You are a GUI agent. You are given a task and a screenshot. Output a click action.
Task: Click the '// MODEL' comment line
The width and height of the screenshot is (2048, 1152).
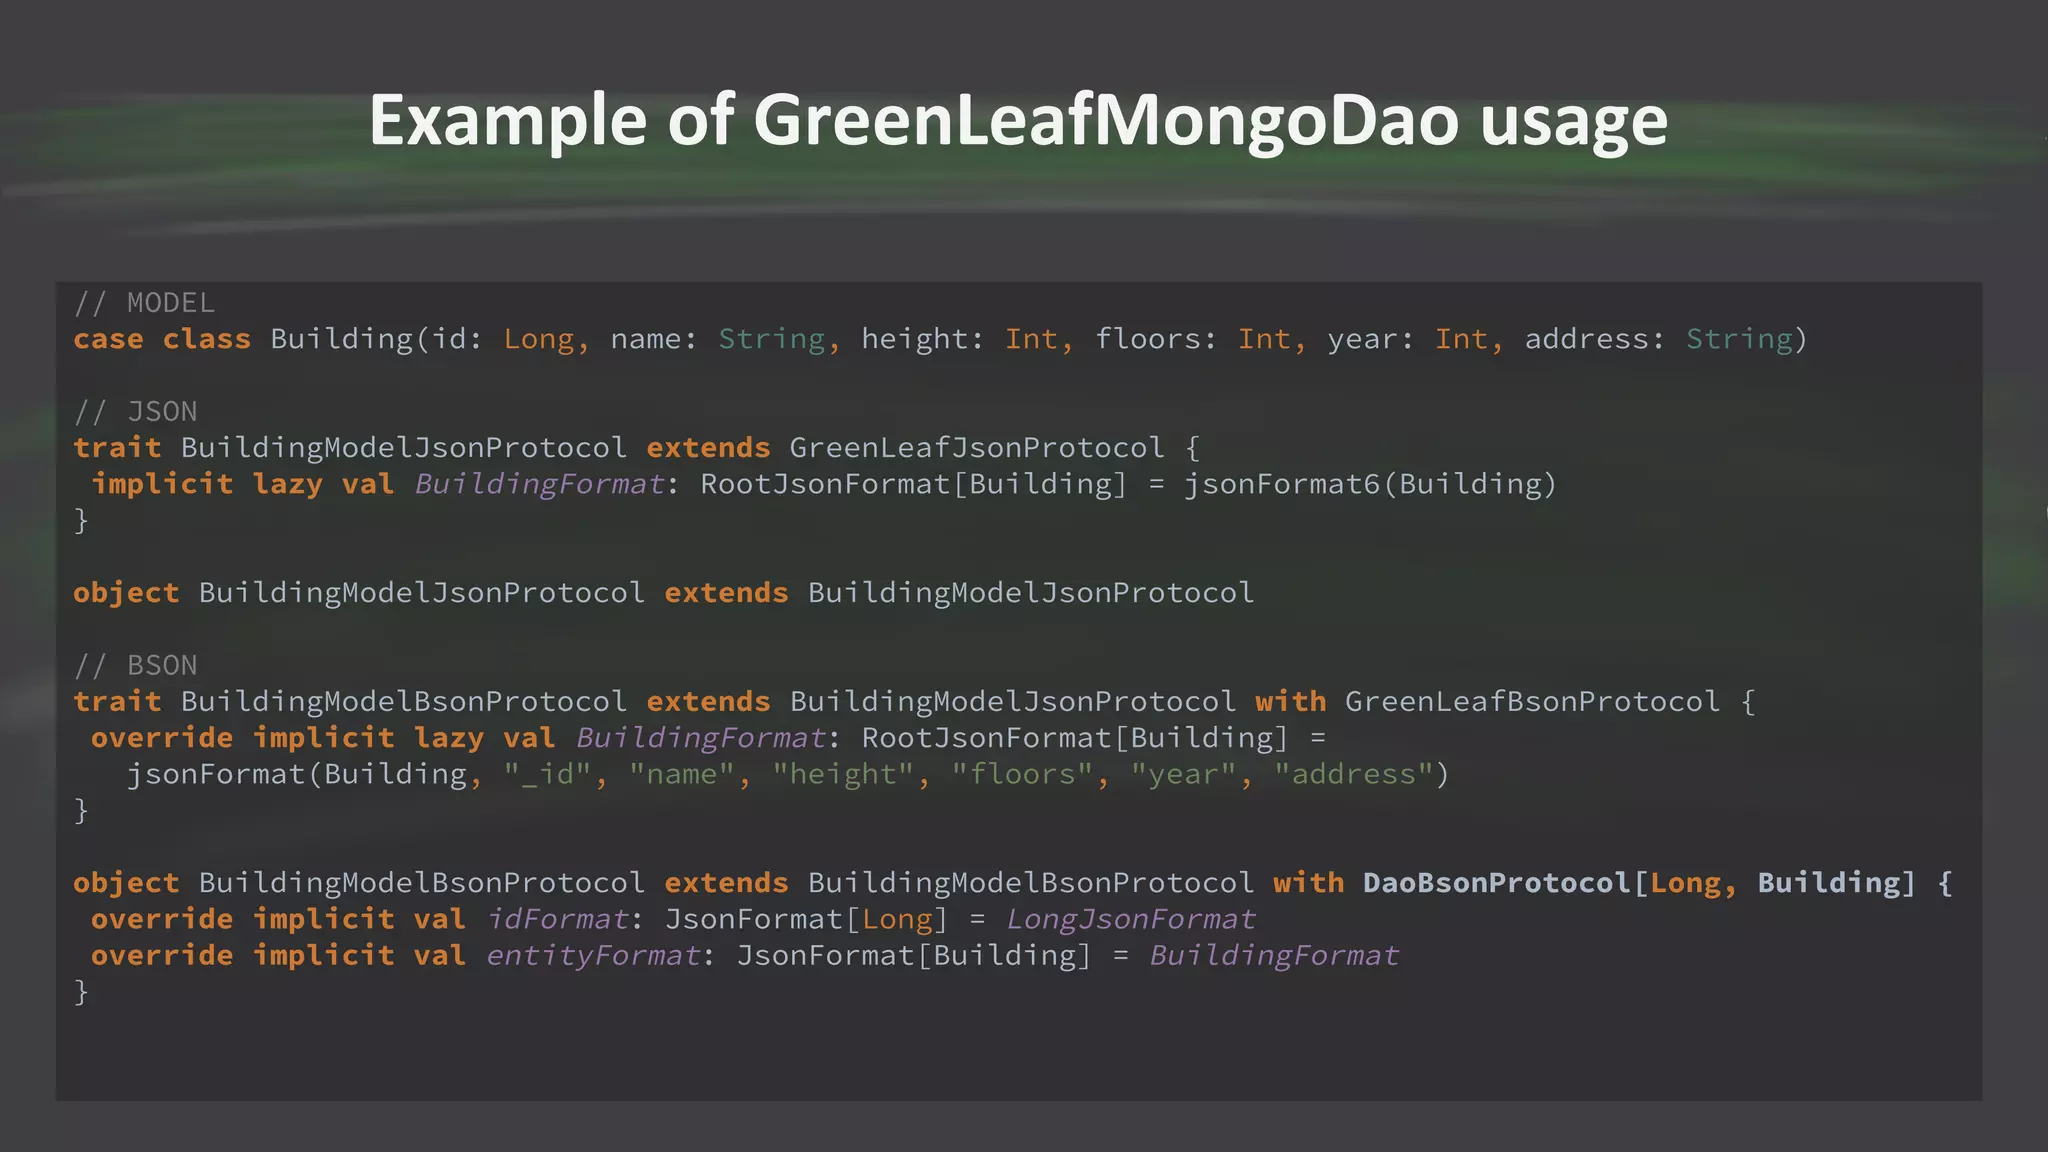tap(144, 303)
